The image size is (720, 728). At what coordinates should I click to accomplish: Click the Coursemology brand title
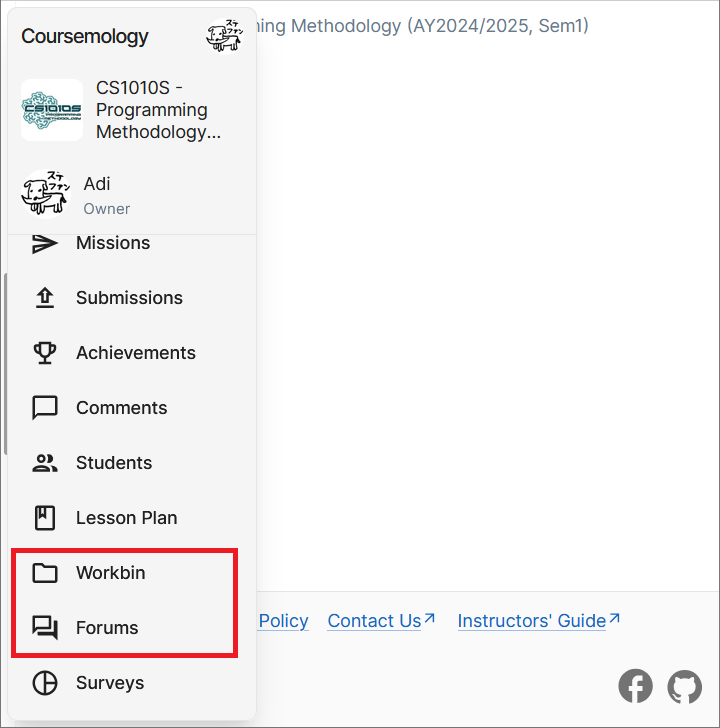click(85, 37)
